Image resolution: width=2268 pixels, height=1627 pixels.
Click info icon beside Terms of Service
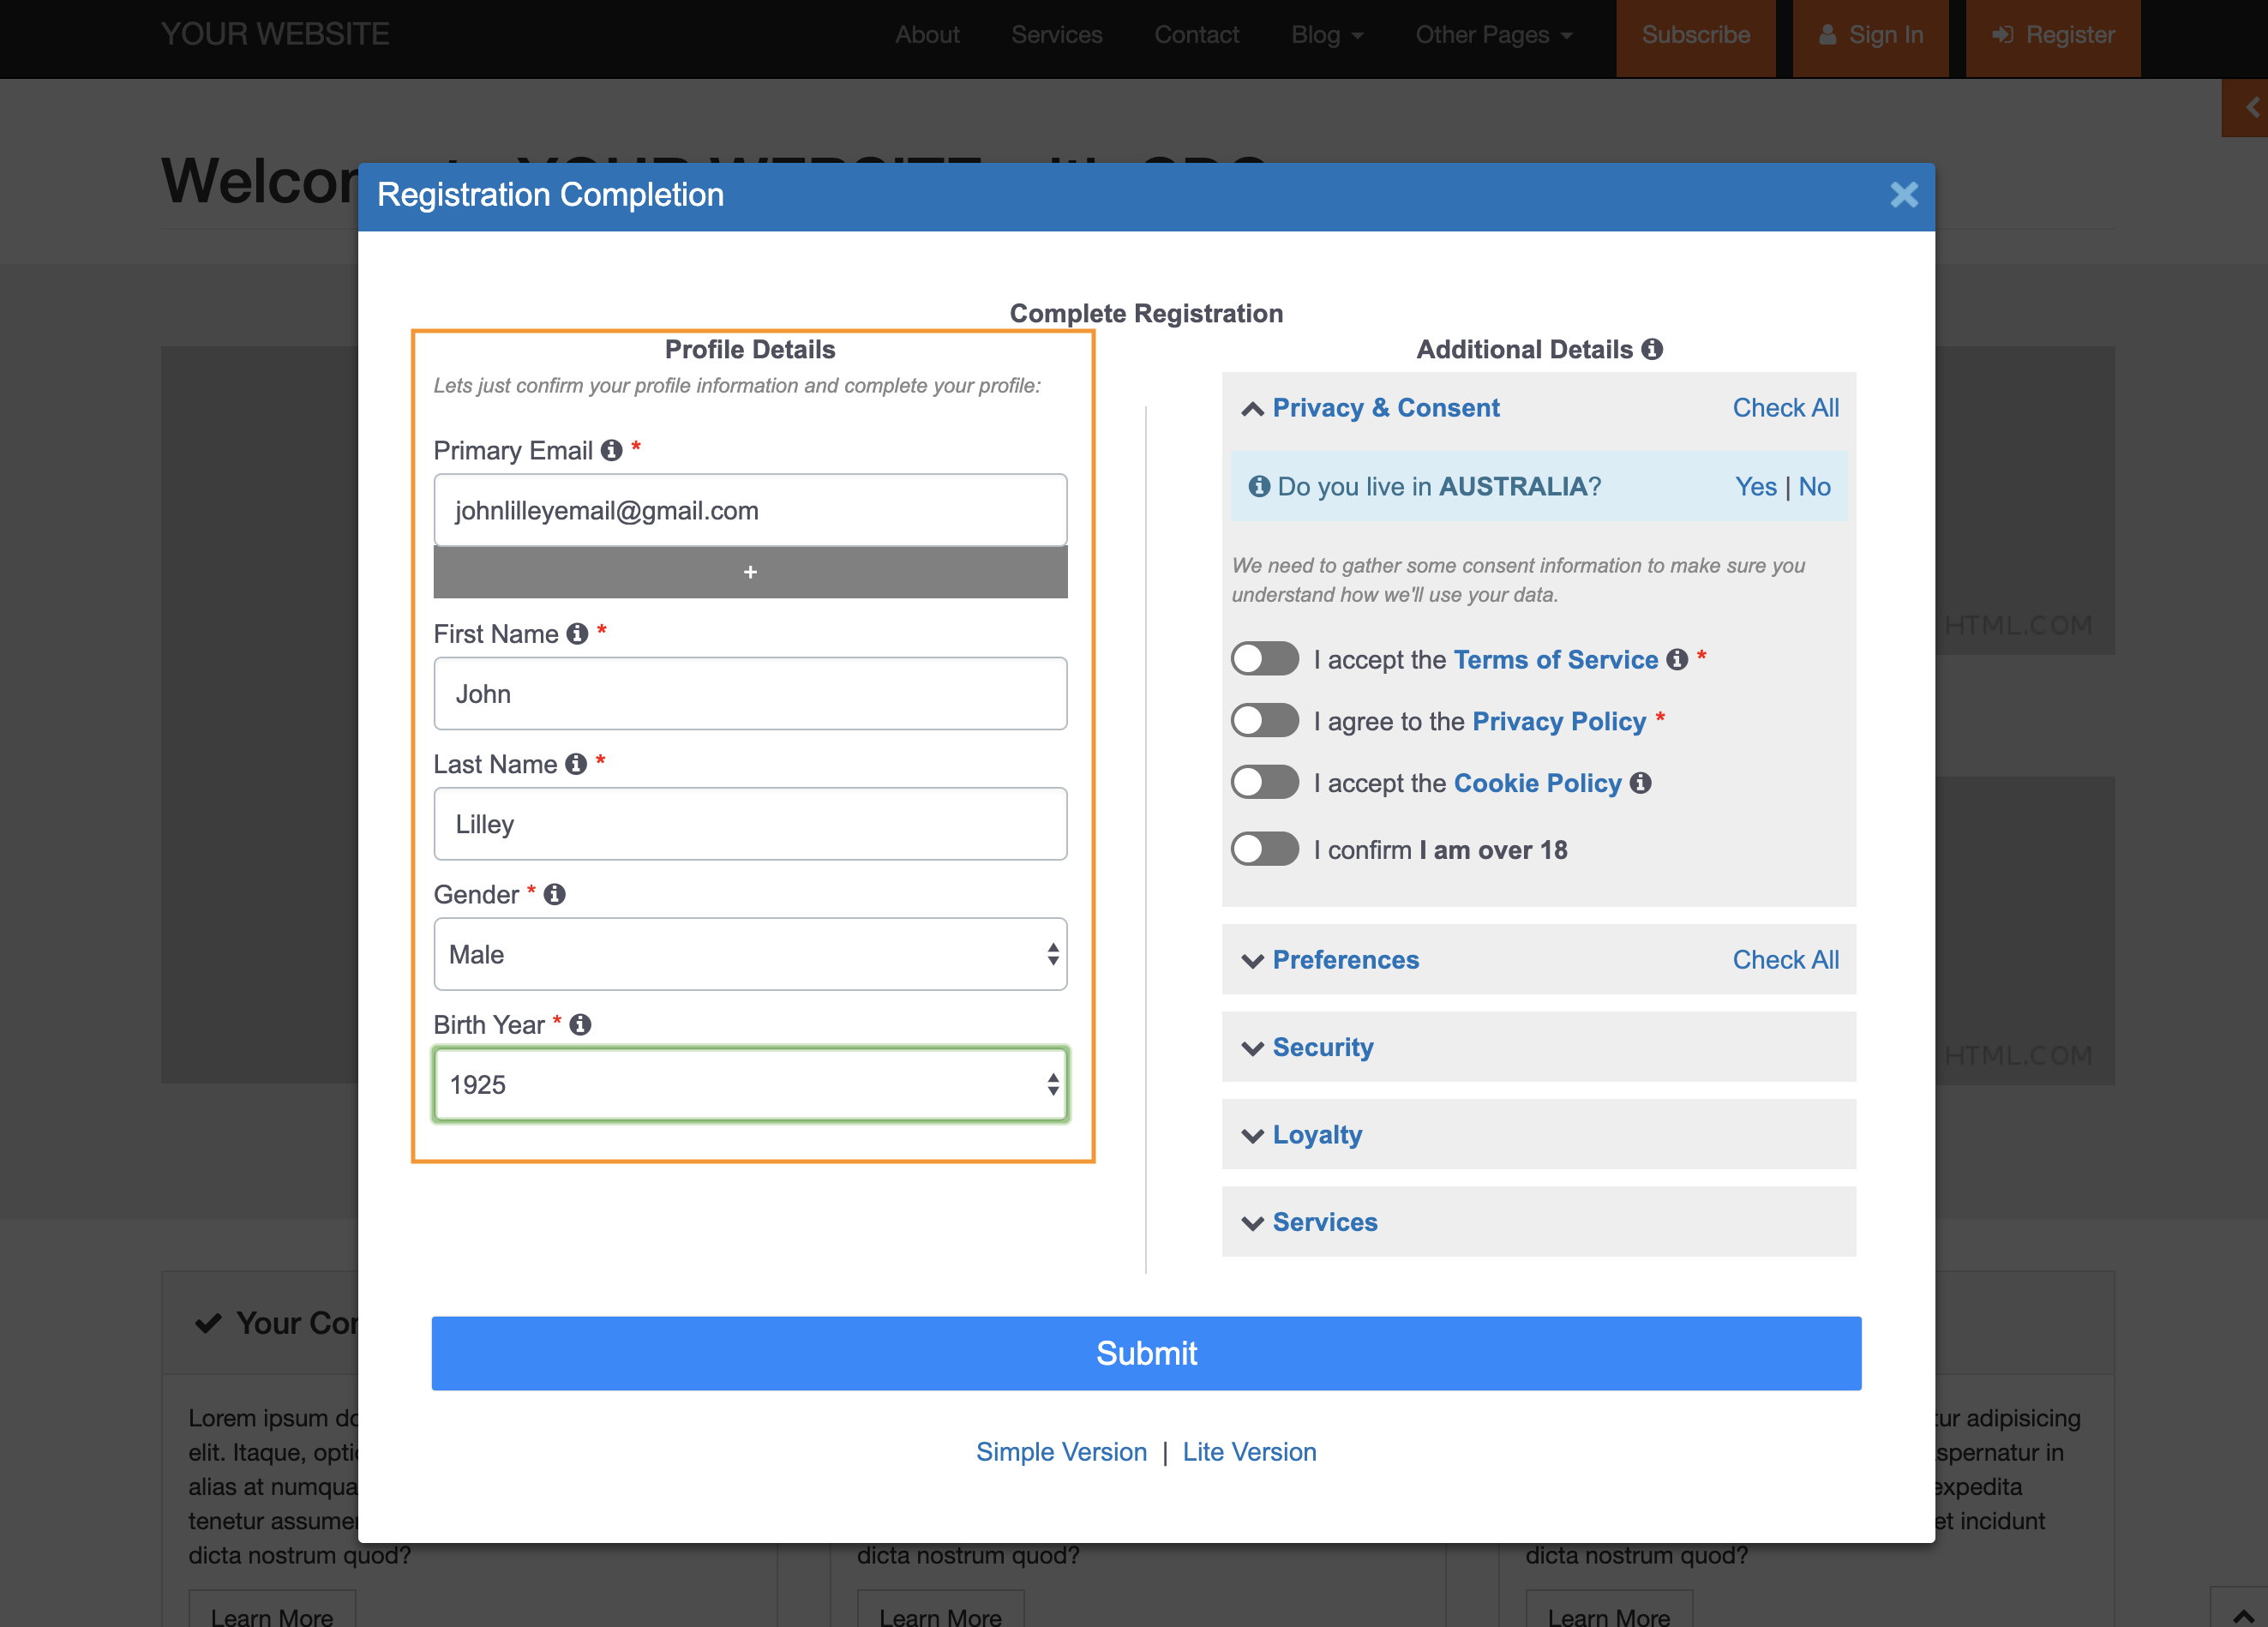pos(1677,660)
